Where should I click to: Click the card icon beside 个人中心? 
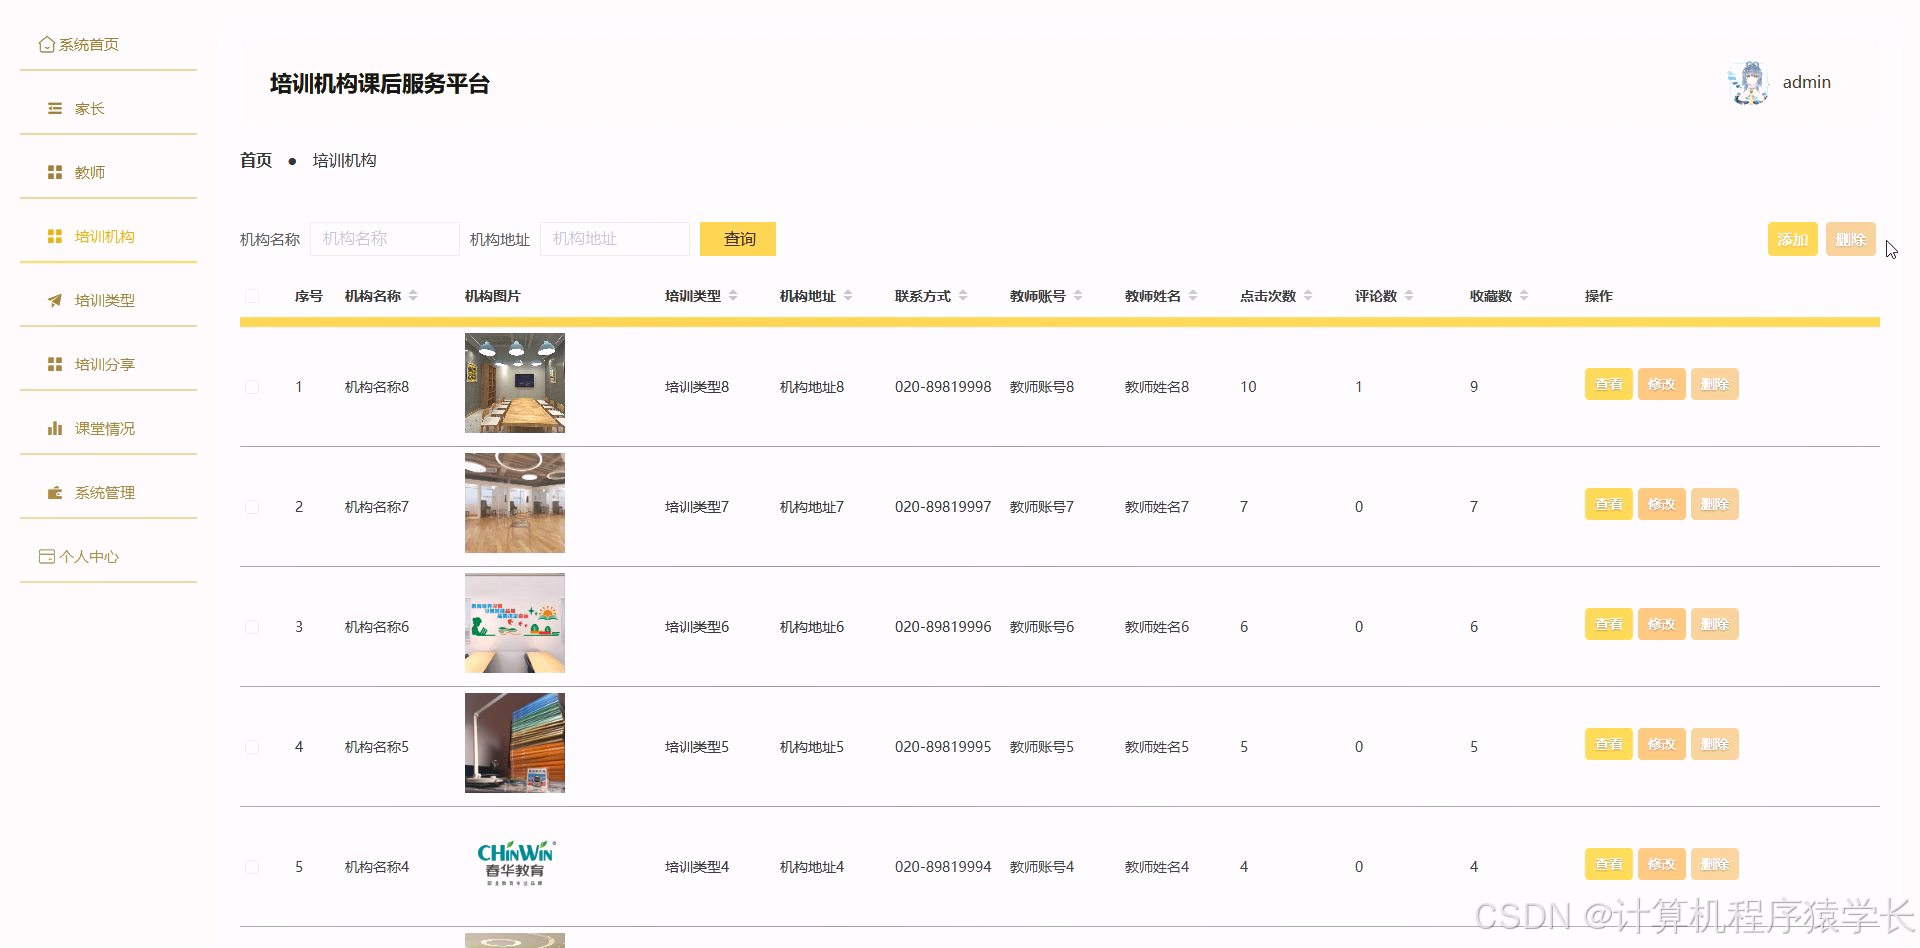point(46,556)
